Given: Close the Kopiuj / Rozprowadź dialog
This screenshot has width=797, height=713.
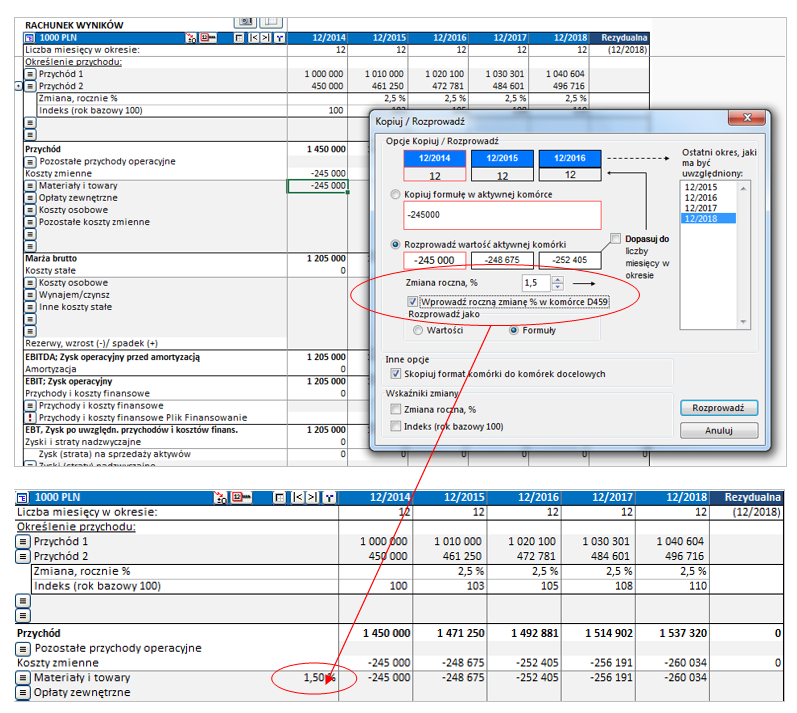Looking at the screenshot, I should (747, 118).
